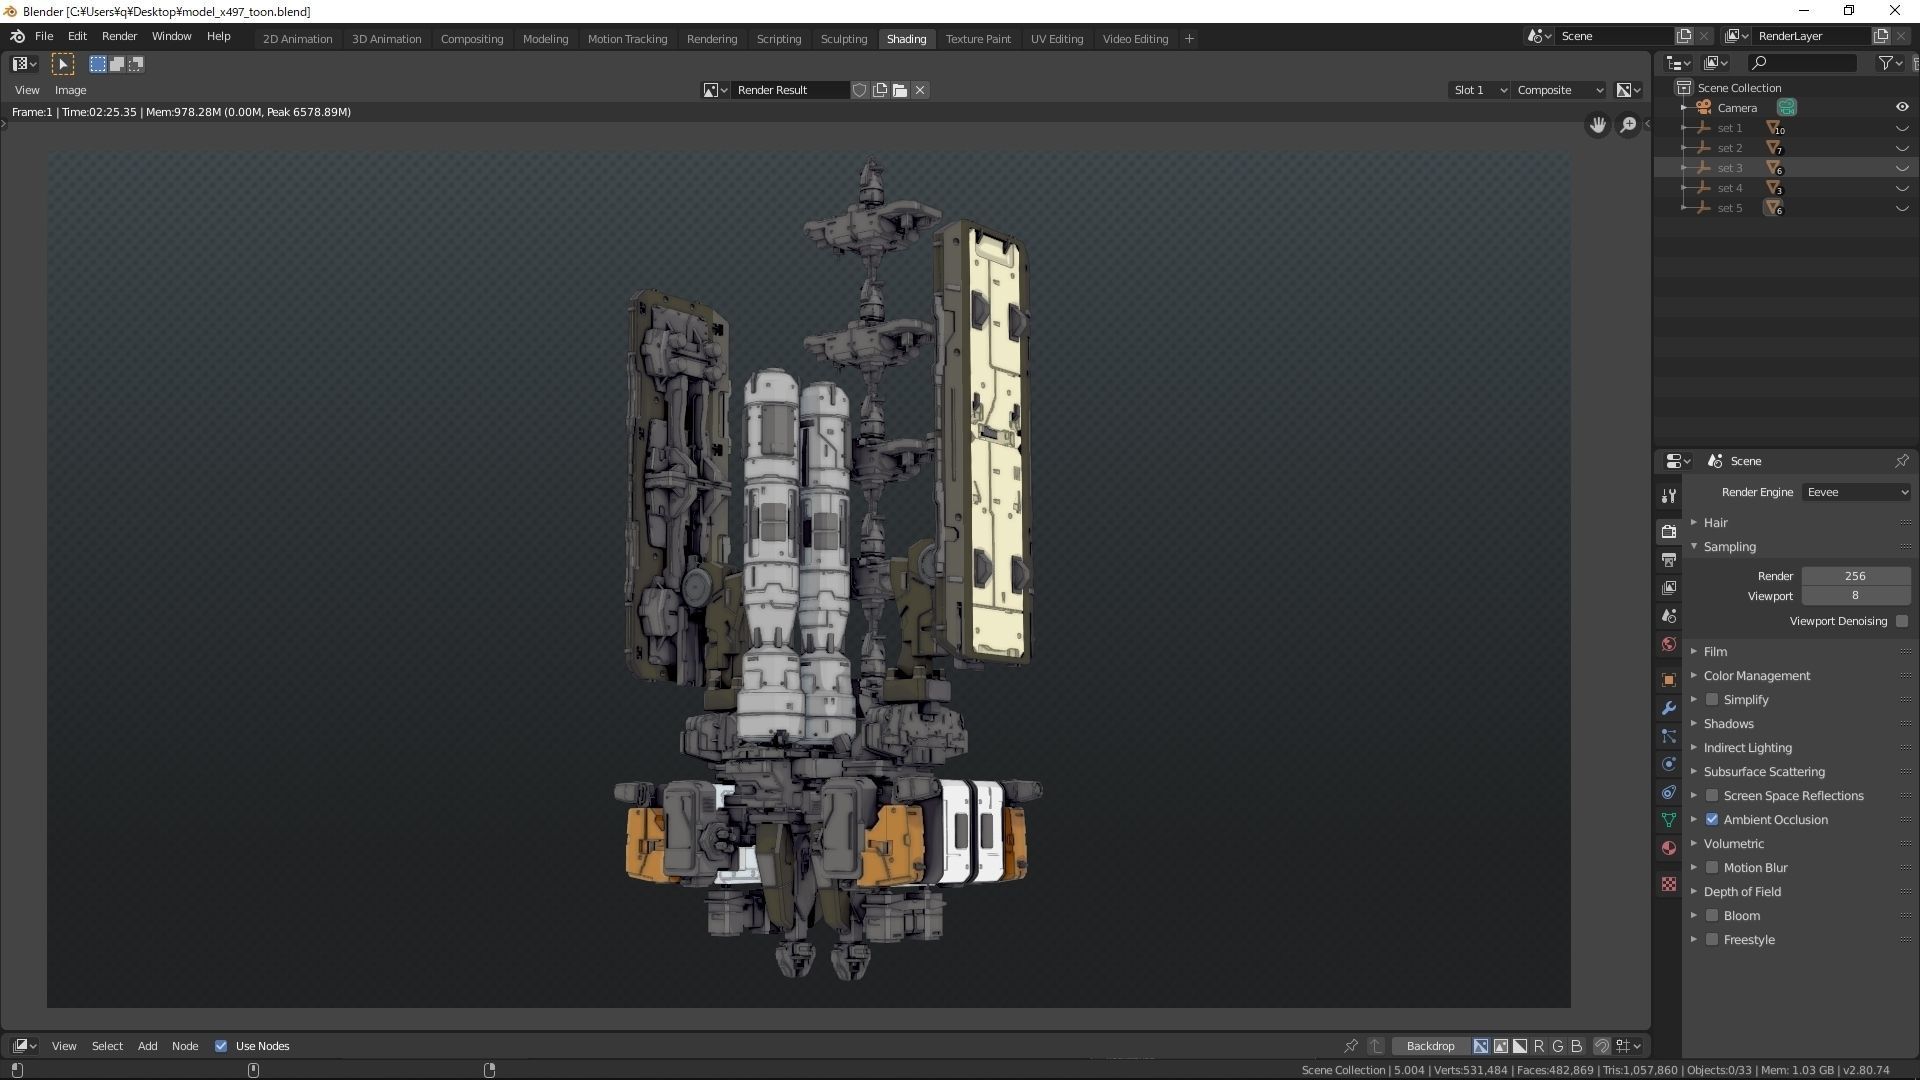
Task: Disable the Ambient Occlusion checkbox
Action: tap(1712, 820)
